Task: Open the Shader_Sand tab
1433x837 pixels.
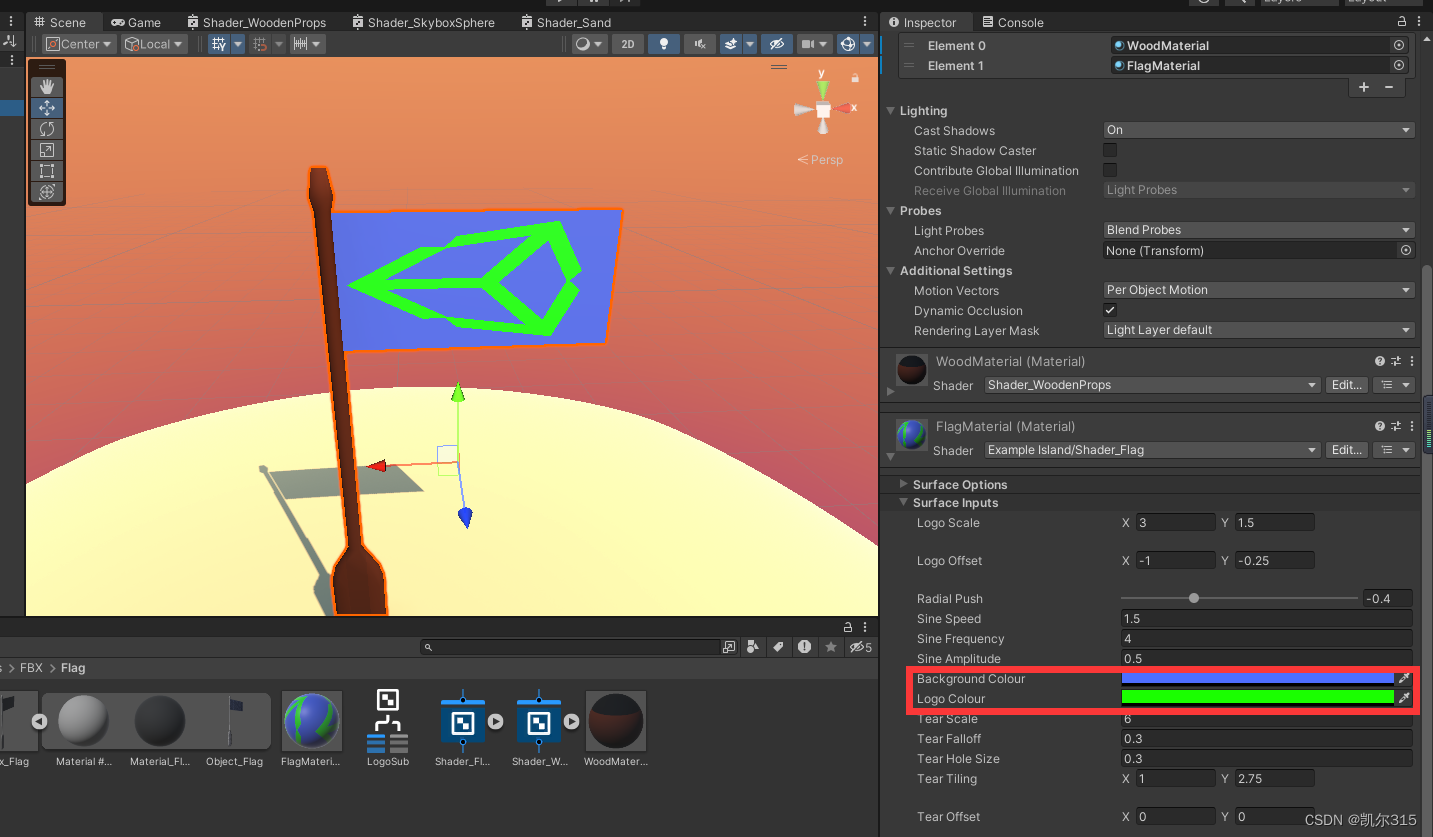Action: [565, 22]
